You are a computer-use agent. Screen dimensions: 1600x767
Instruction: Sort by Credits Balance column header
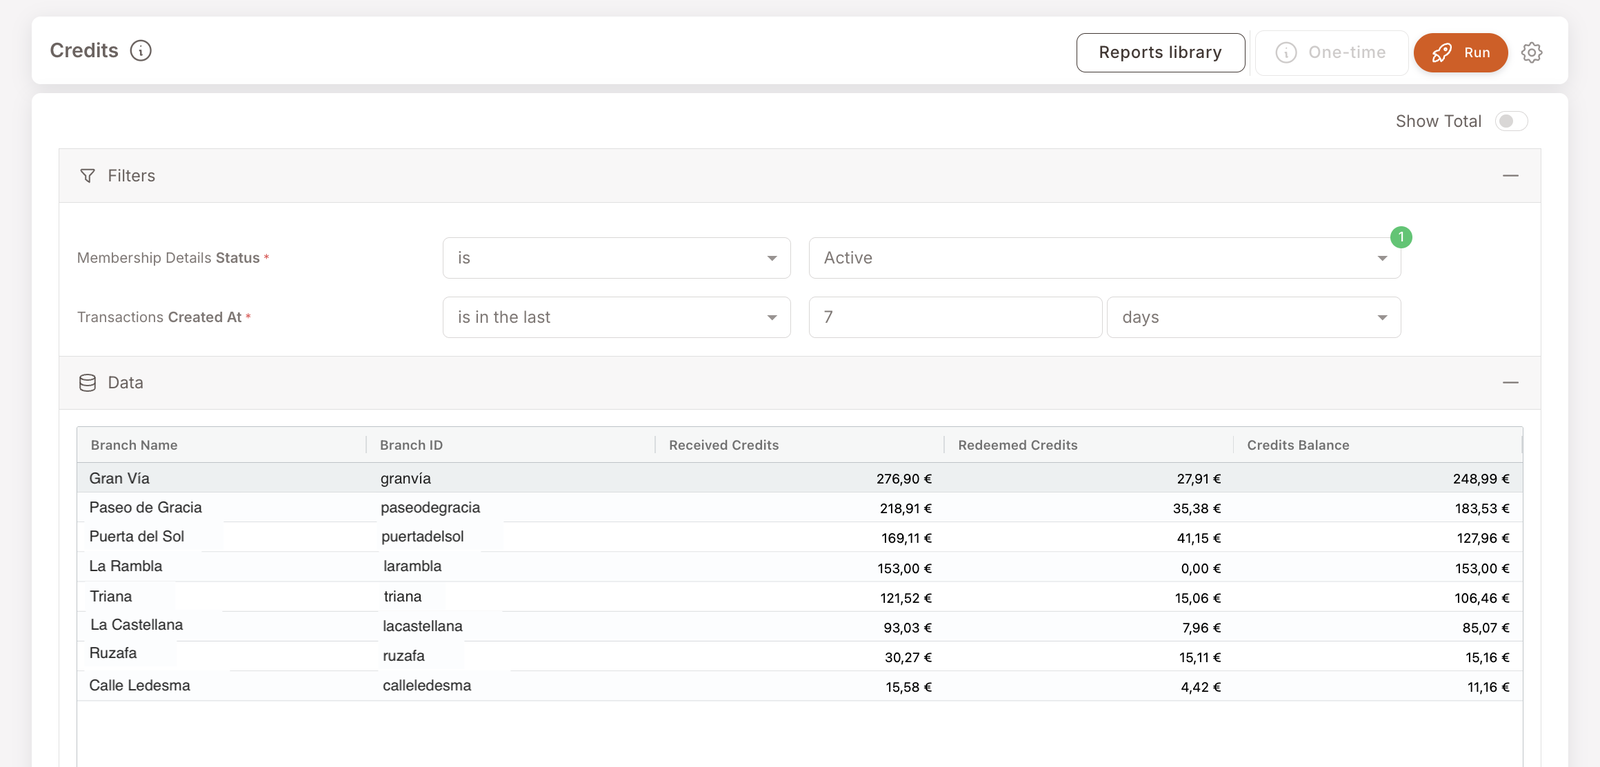tap(1298, 445)
